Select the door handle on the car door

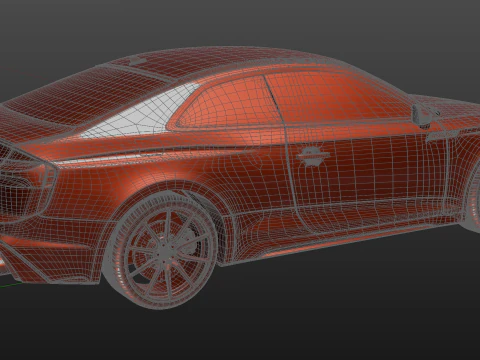[x=313, y=156]
